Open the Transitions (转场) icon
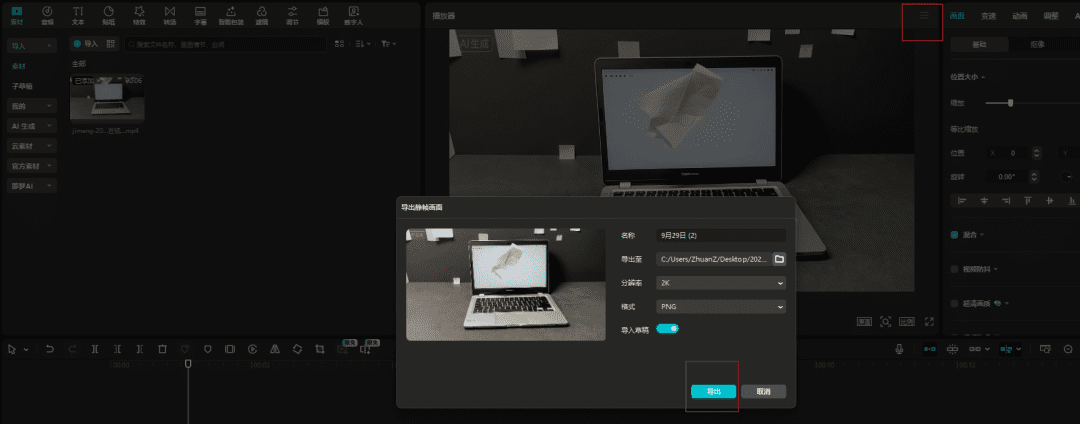Screen dimensions: 1080x424 (169, 14)
